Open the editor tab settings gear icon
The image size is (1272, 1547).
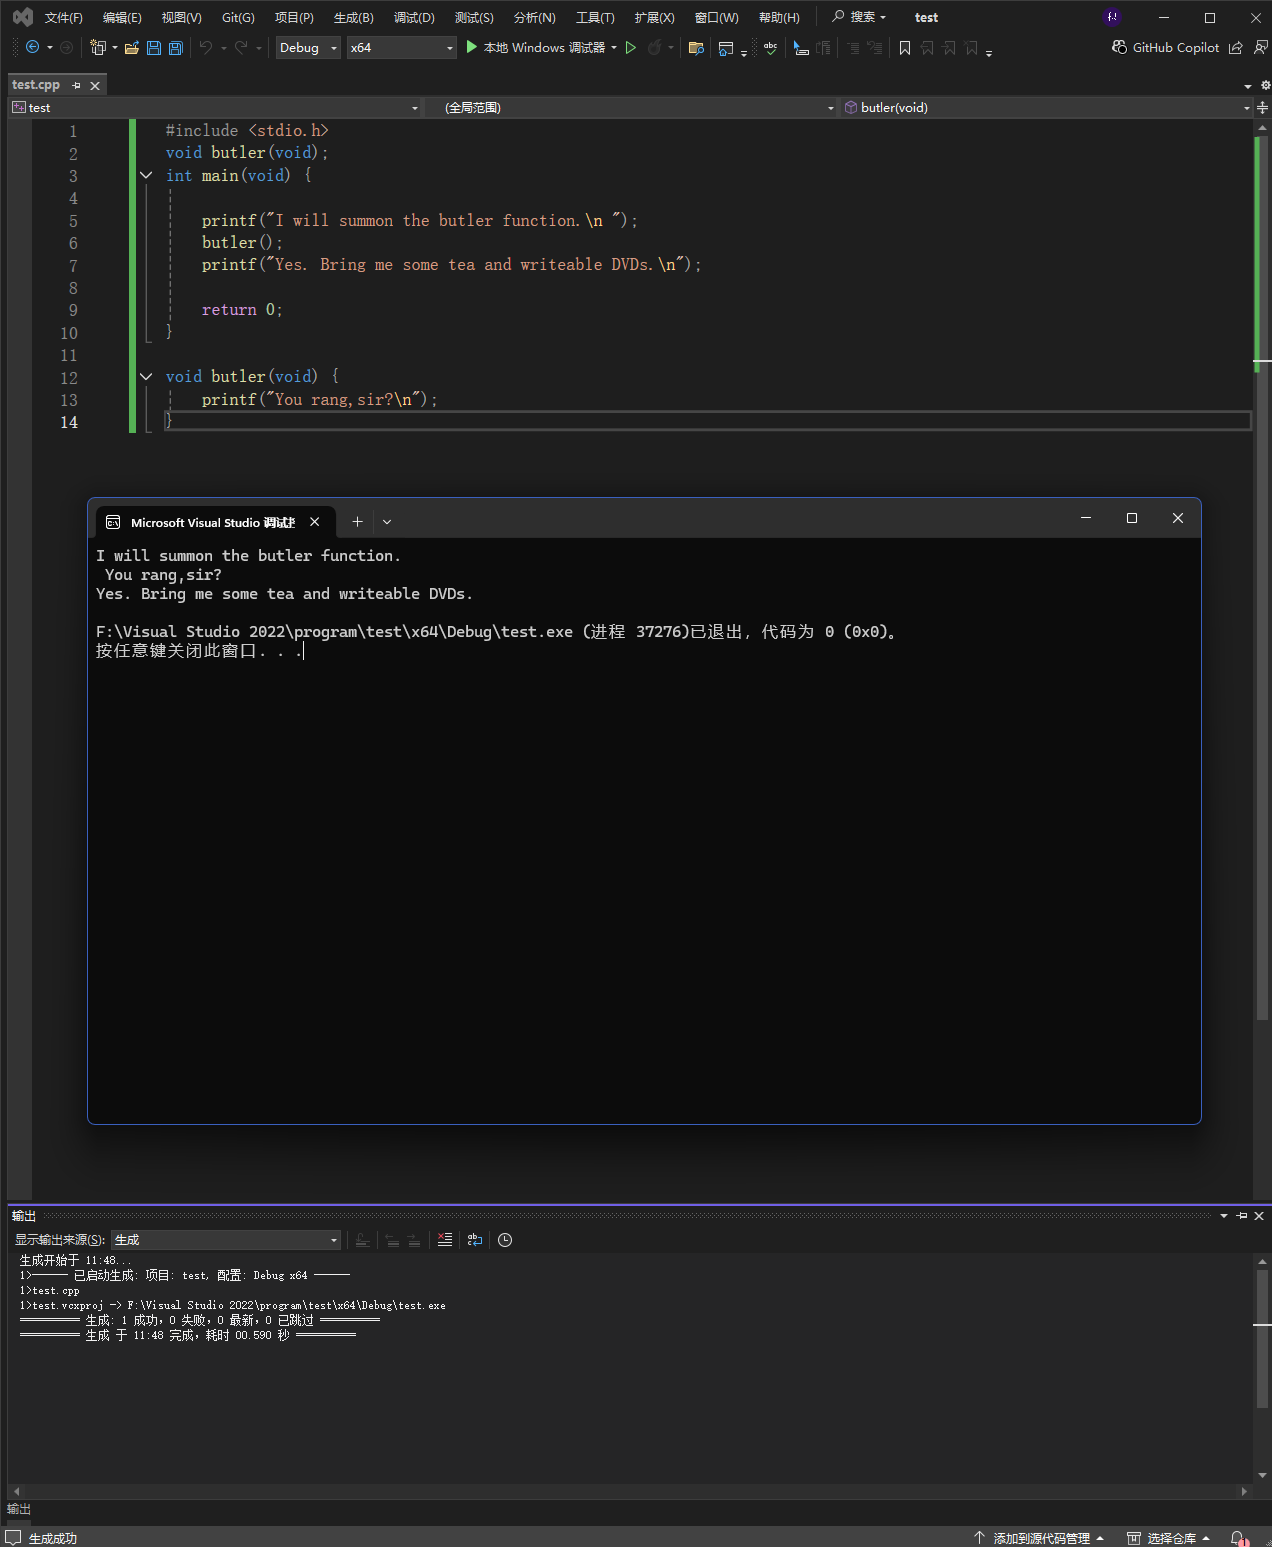click(x=1265, y=85)
